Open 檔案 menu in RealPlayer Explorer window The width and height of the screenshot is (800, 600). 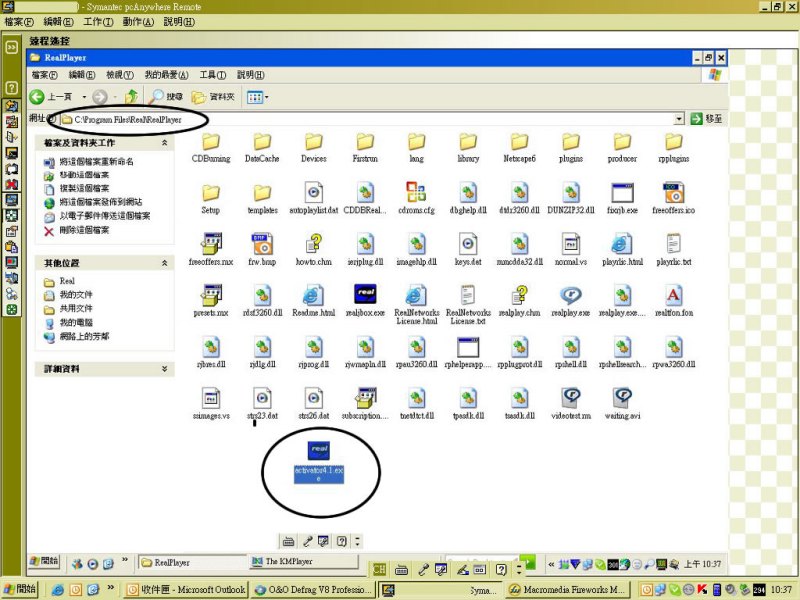coord(44,75)
